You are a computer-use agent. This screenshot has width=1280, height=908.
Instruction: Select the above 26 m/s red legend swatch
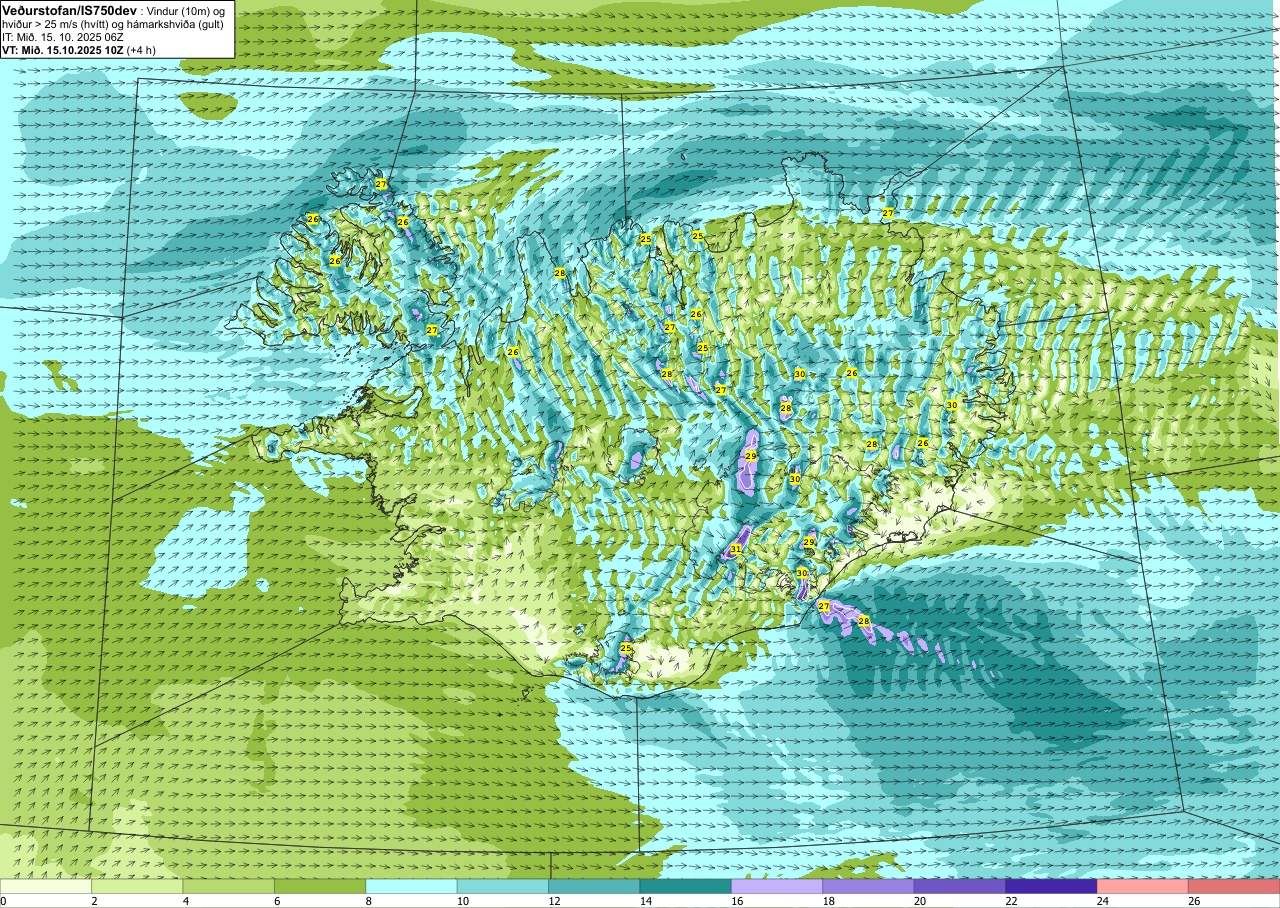[x=1234, y=886]
